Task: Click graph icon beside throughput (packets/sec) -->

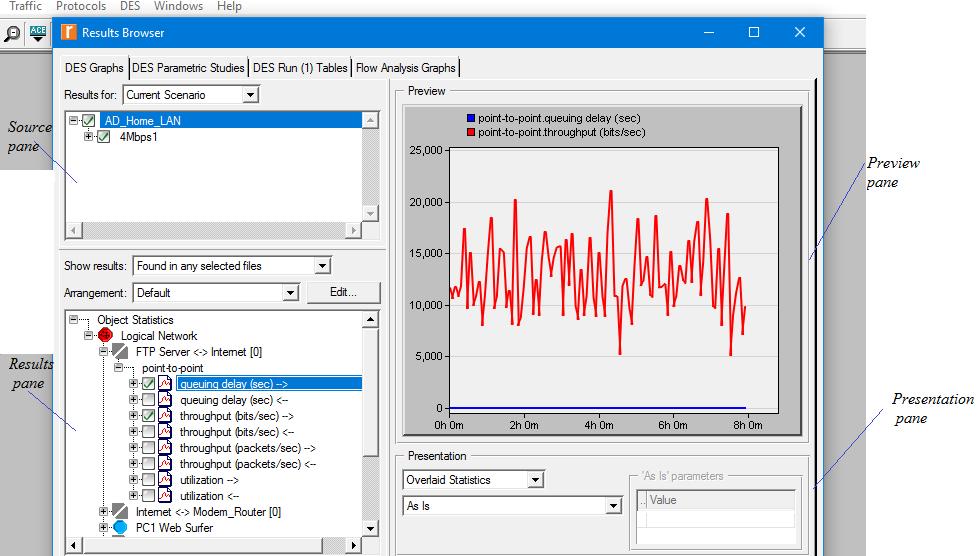Action: (x=165, y=448)
